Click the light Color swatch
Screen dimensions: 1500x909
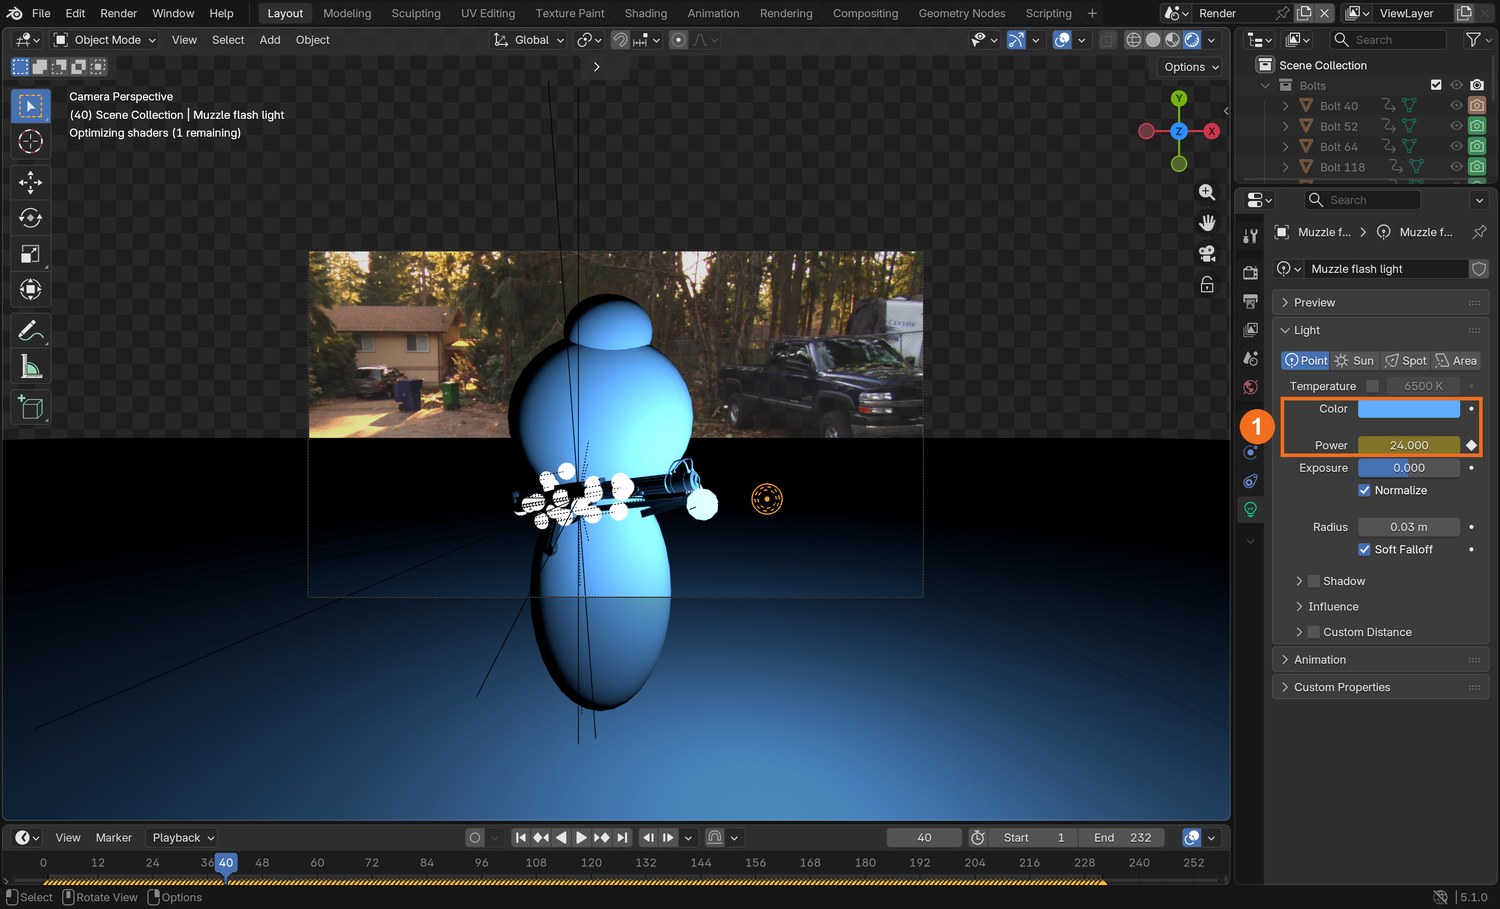point(1408,409)
